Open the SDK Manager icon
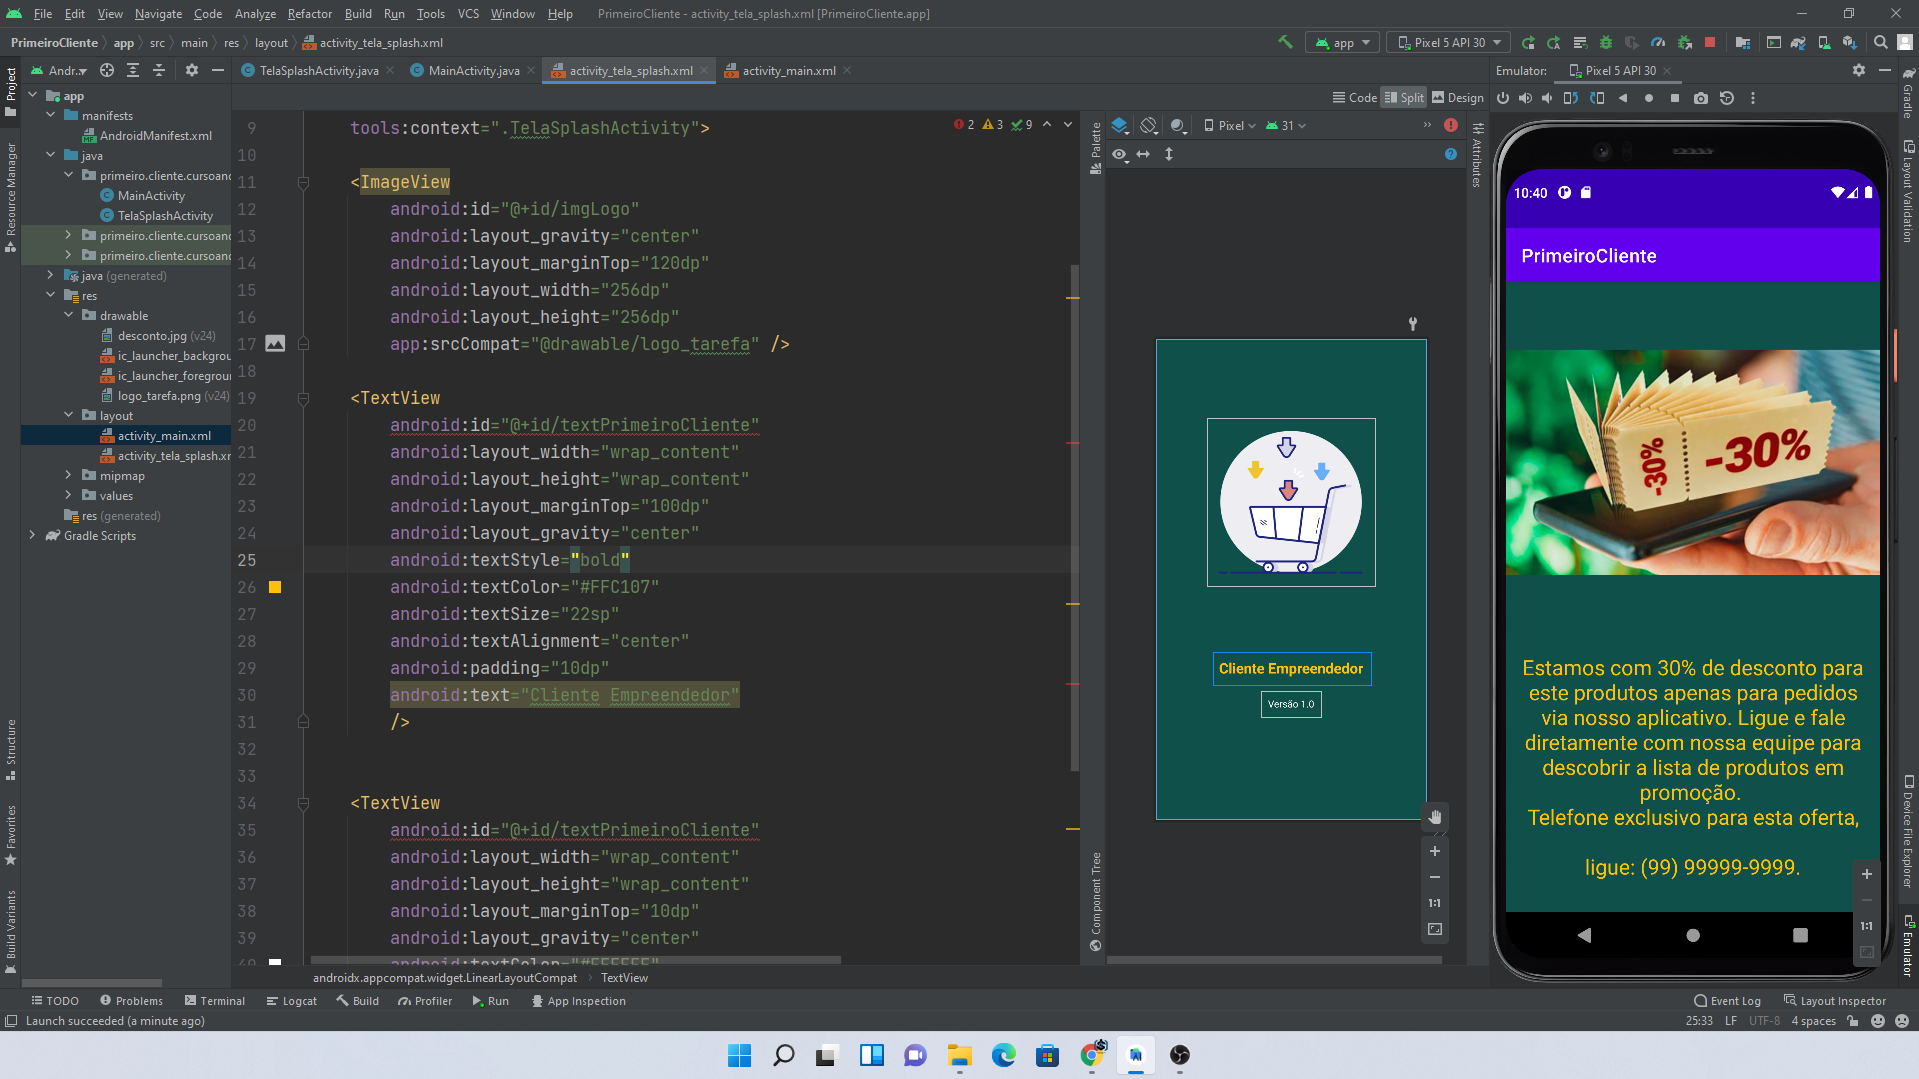1919x1079 pixels. tap(1850, 42)
